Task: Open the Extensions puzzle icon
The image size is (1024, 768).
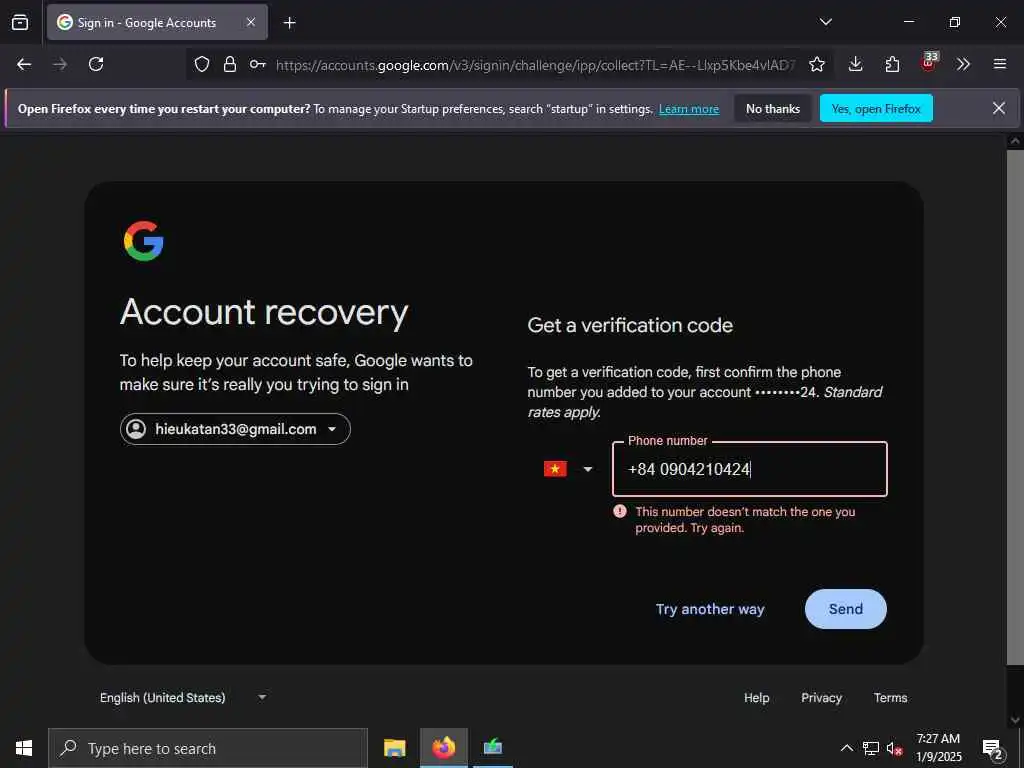Action: pyautogui.click(x=892, y=64)
